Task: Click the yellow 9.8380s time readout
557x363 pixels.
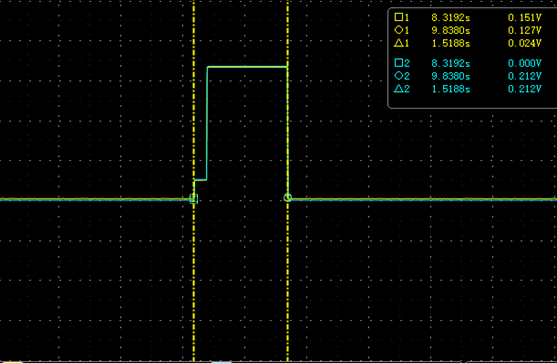Action: (x=451, y=31)
